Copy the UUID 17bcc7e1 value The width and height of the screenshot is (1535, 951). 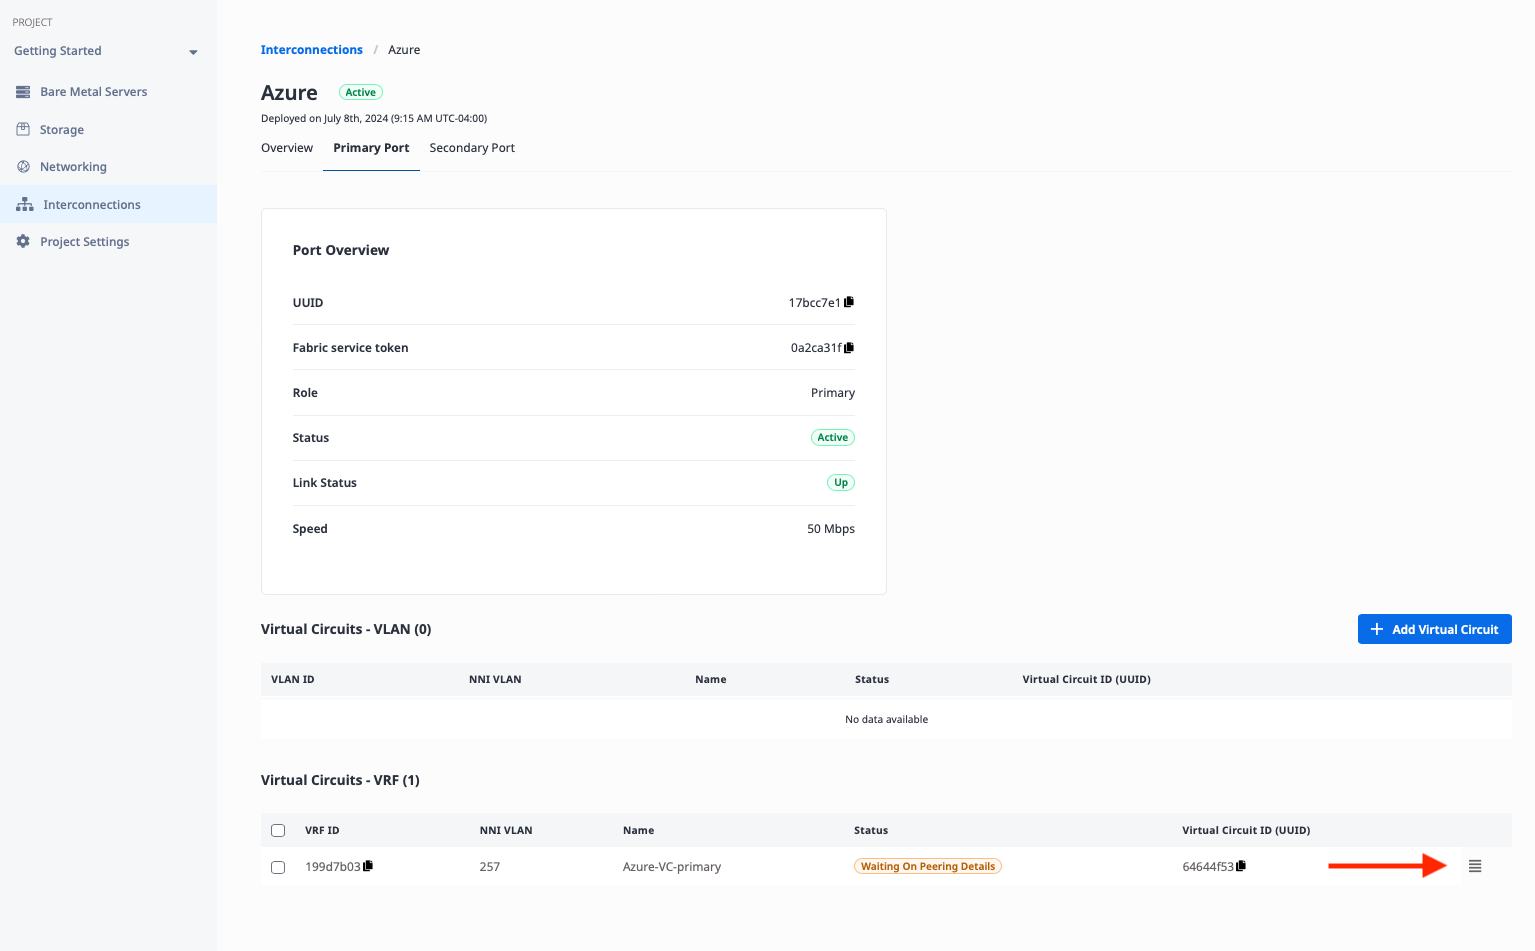pos(849,302)
